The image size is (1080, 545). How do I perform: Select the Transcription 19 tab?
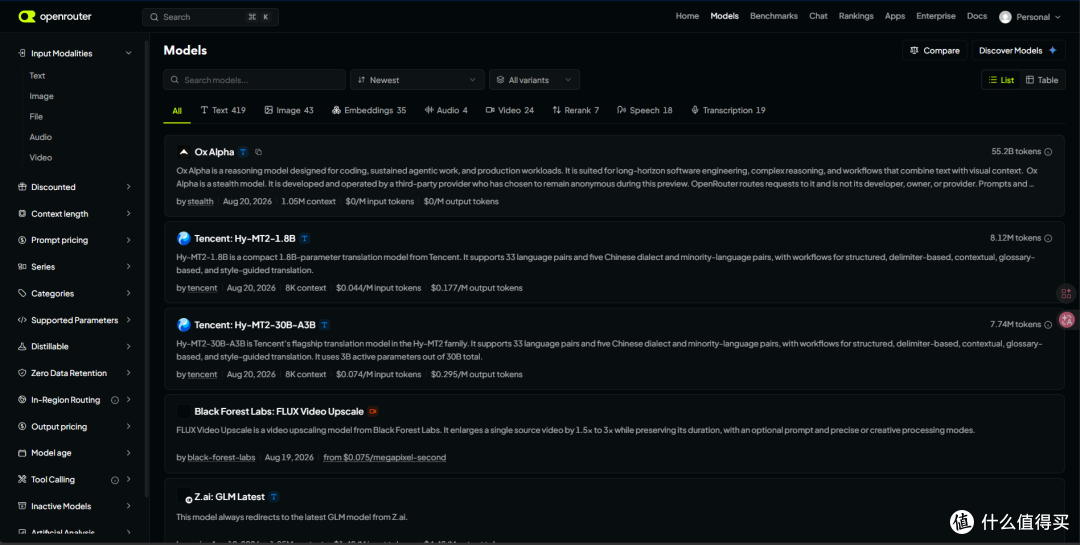pyautogui.click(x=729, y=110)
